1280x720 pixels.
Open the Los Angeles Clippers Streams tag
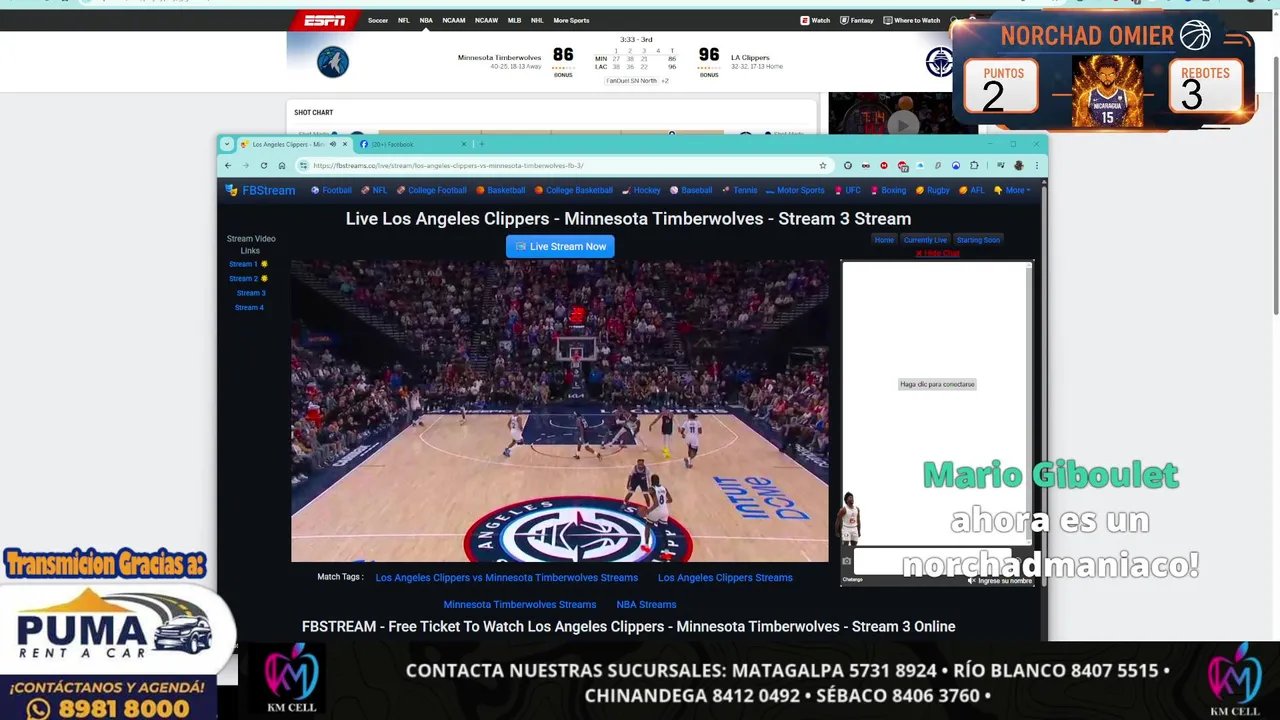(x=725, y=578)
